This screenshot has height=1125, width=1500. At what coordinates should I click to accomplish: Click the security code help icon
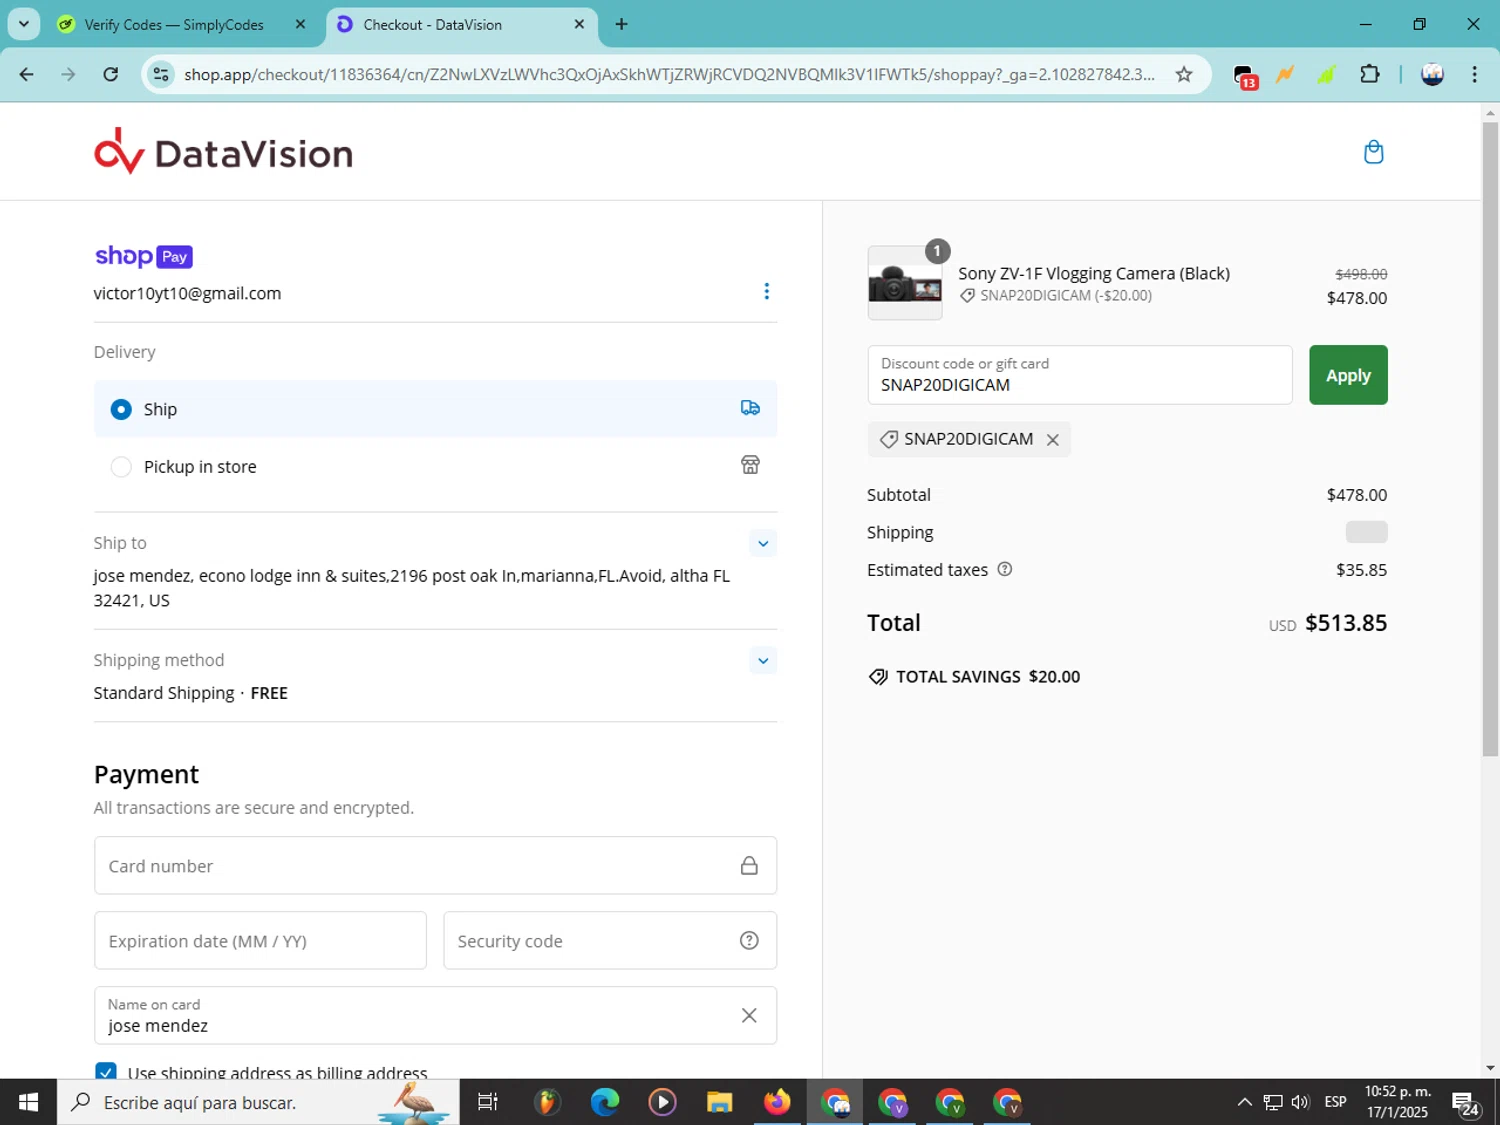(x=749, y=941)
